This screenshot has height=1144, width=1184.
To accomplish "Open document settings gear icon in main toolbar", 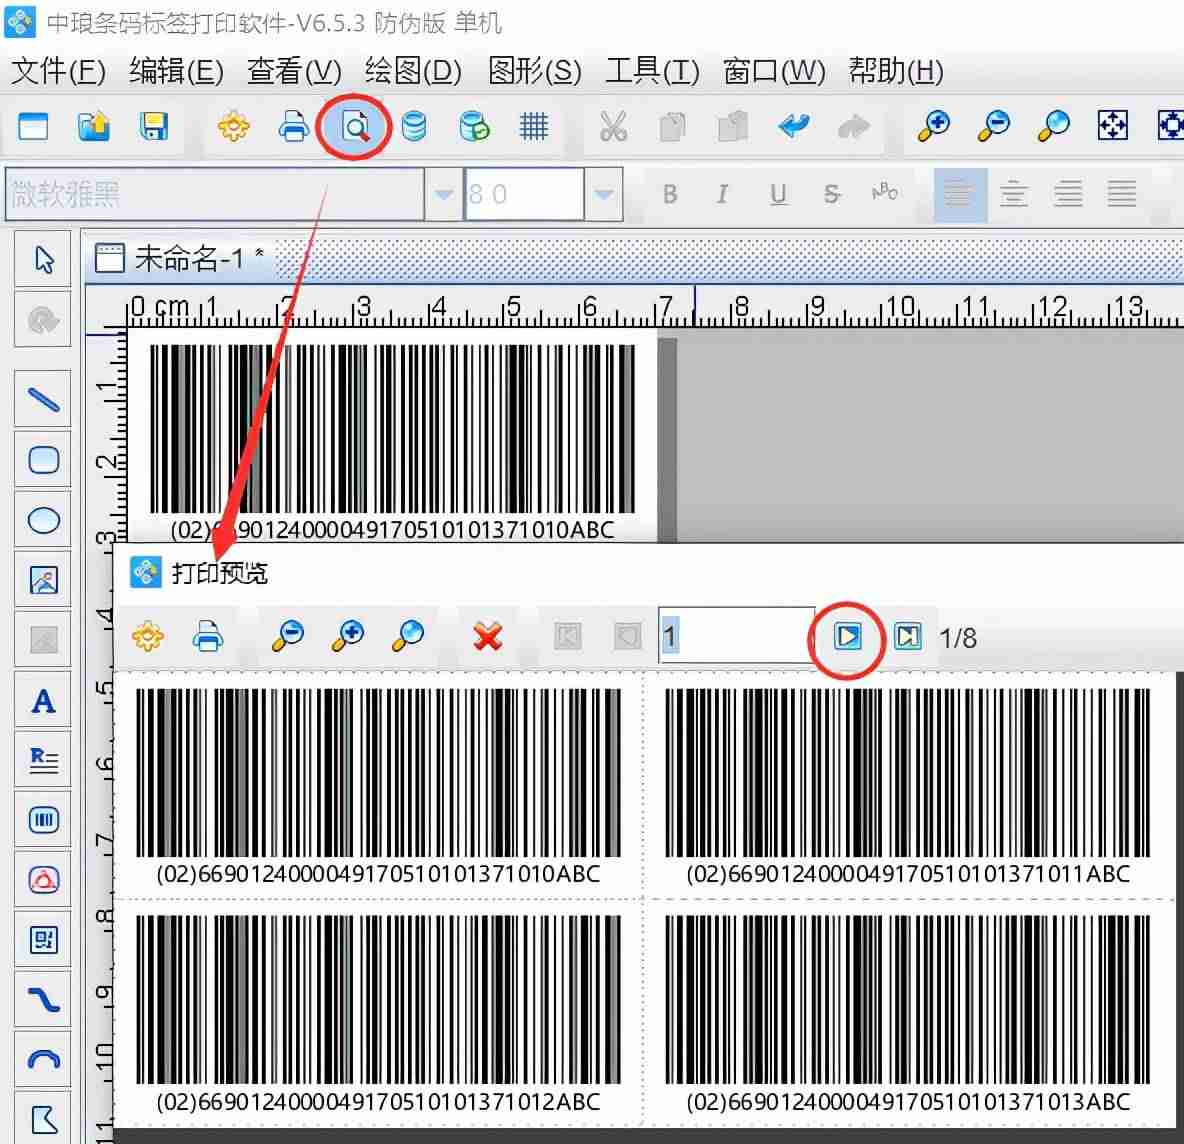I will coord(233,127).
